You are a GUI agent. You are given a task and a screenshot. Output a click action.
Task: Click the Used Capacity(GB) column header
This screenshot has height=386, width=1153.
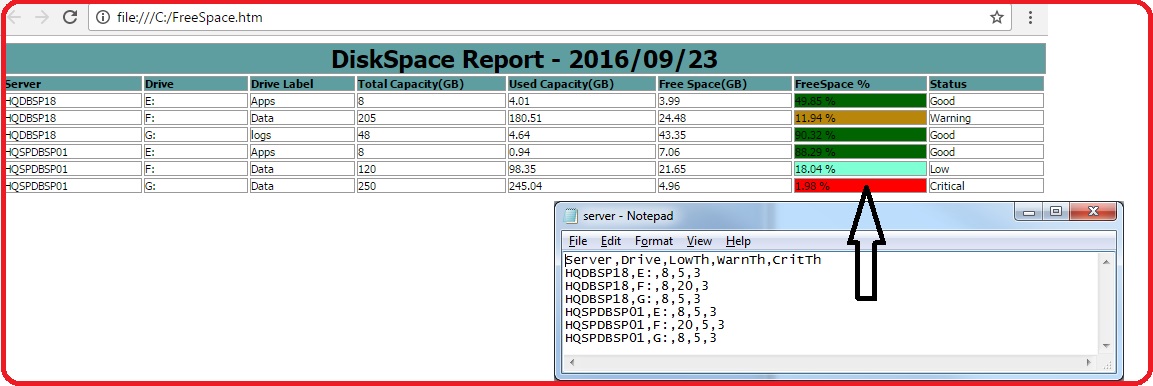pos(582,84)
